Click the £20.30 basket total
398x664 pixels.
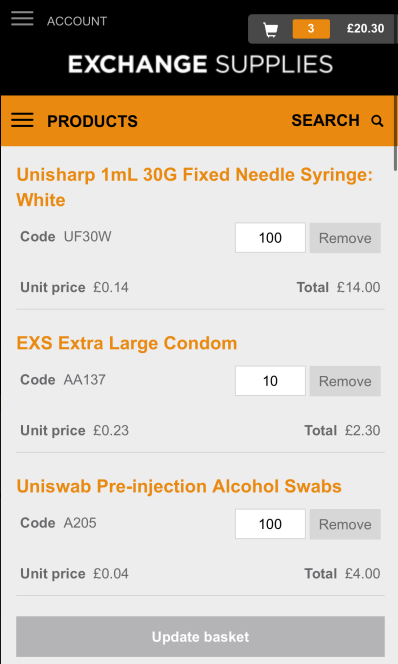point(365,29)
